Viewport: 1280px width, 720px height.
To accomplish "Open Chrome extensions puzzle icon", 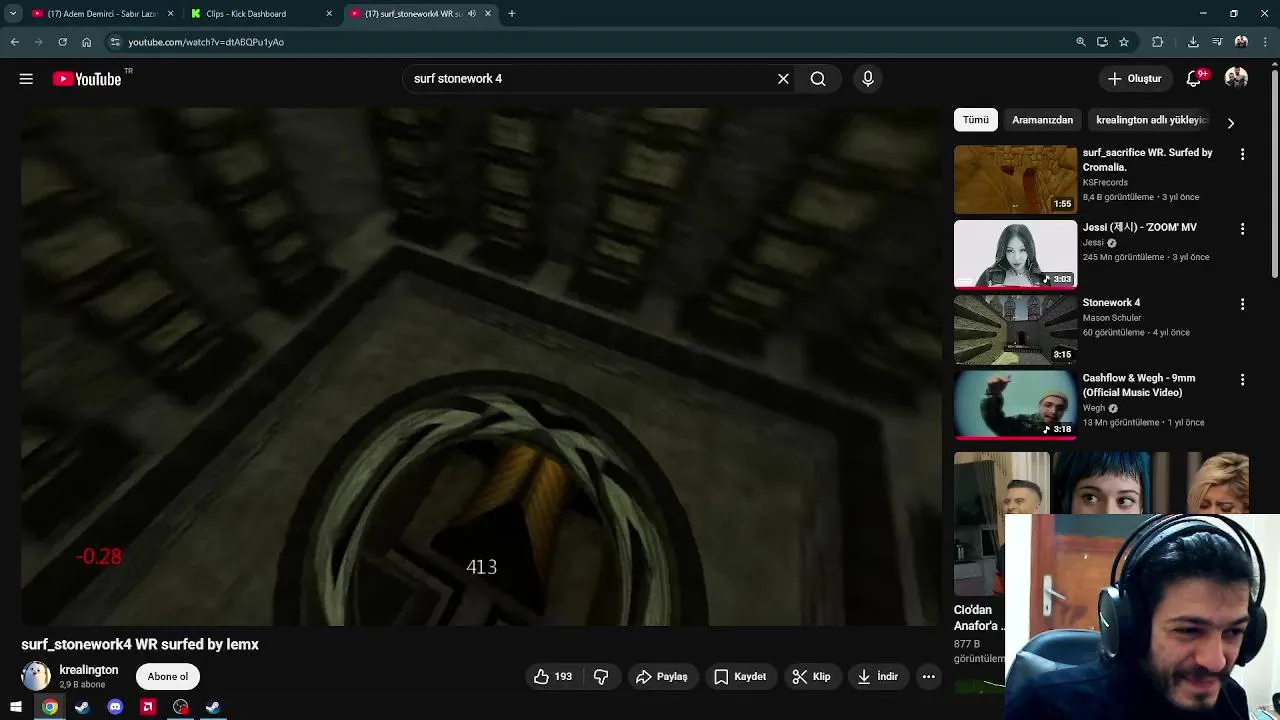I will 1158,42.
